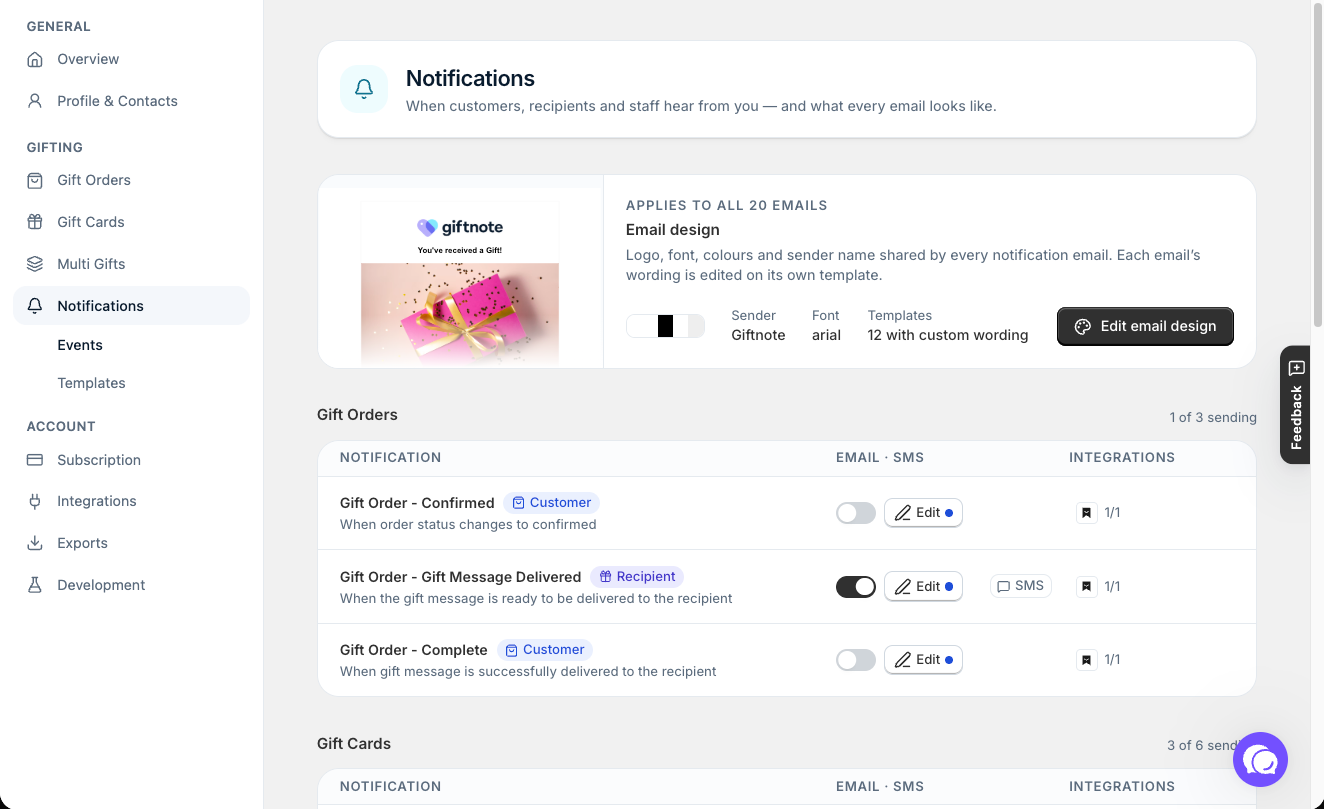Image resolution: width=1324 pixels, height=809 pixels.
Task: Click the 1/1 count on Gift Order - Confirmed row
Action: (x=1112, y=513)
